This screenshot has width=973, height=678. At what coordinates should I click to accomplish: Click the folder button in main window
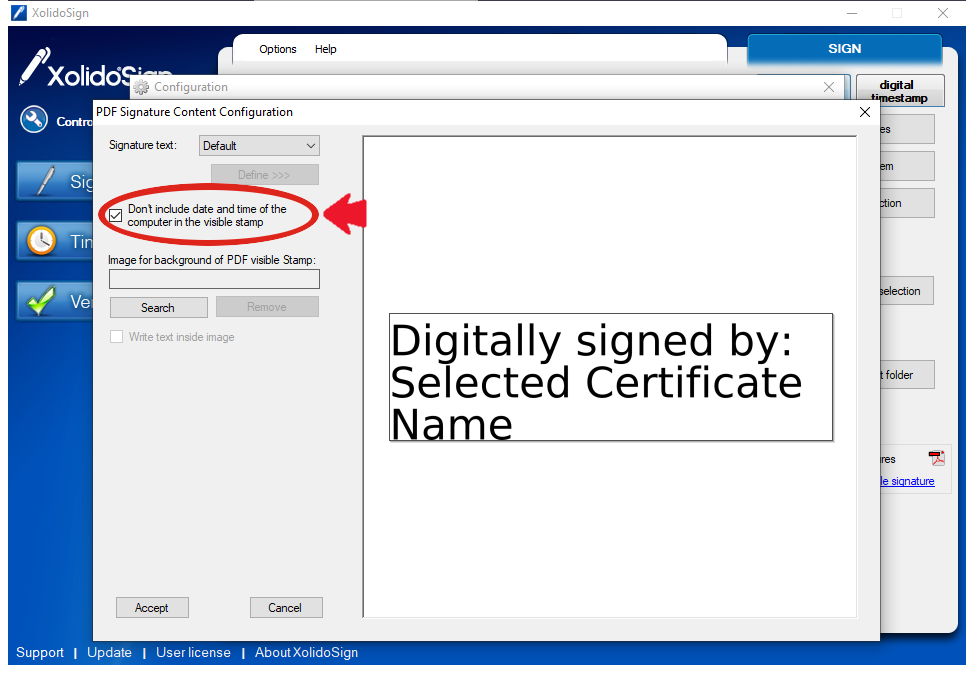[x=906, y=375]
